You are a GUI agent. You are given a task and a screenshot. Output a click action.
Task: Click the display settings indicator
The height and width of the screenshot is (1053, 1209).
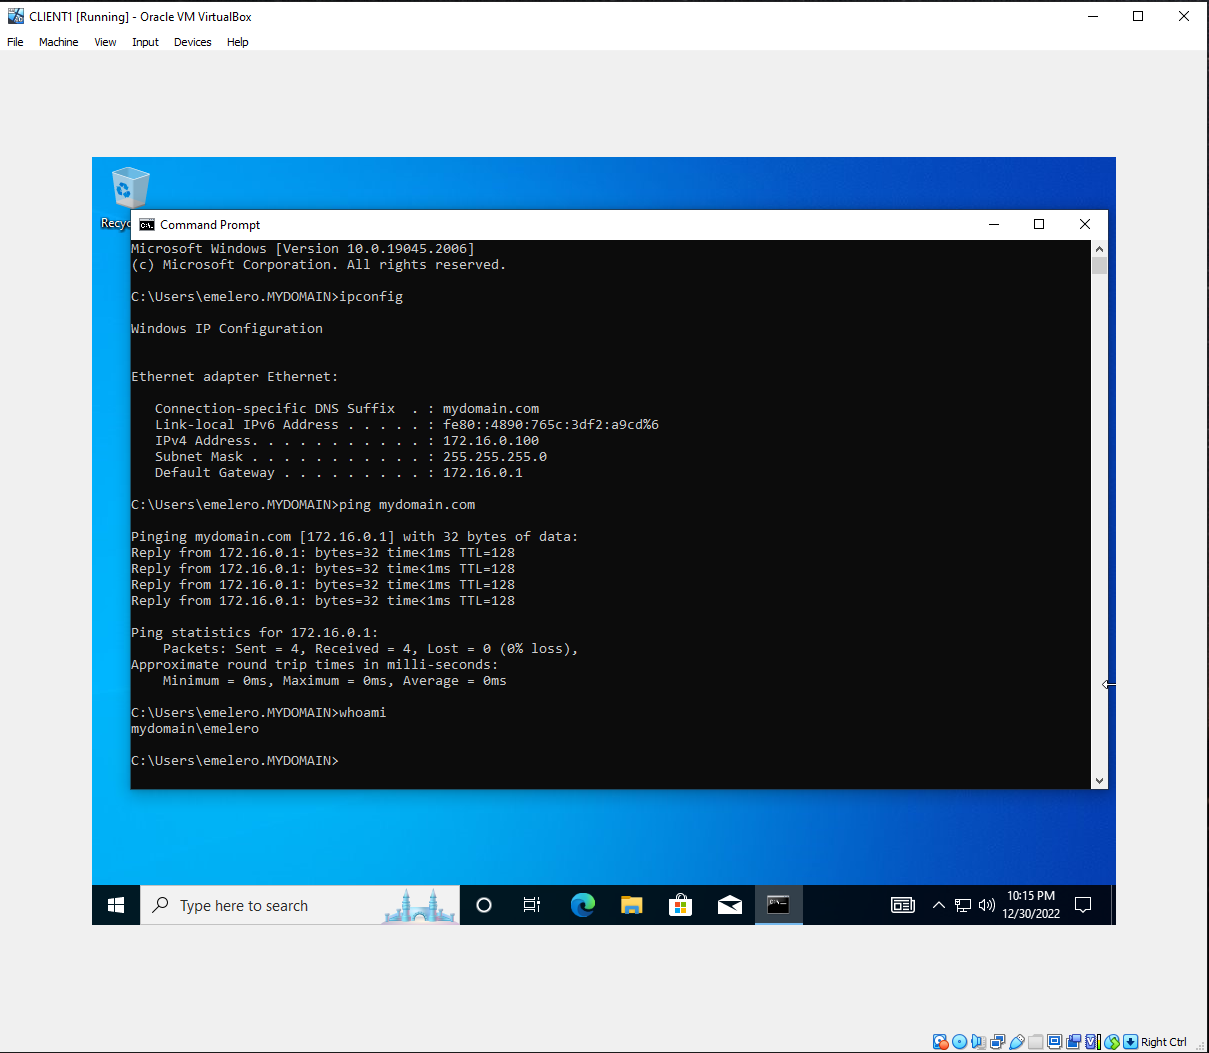(1054, 1042)
